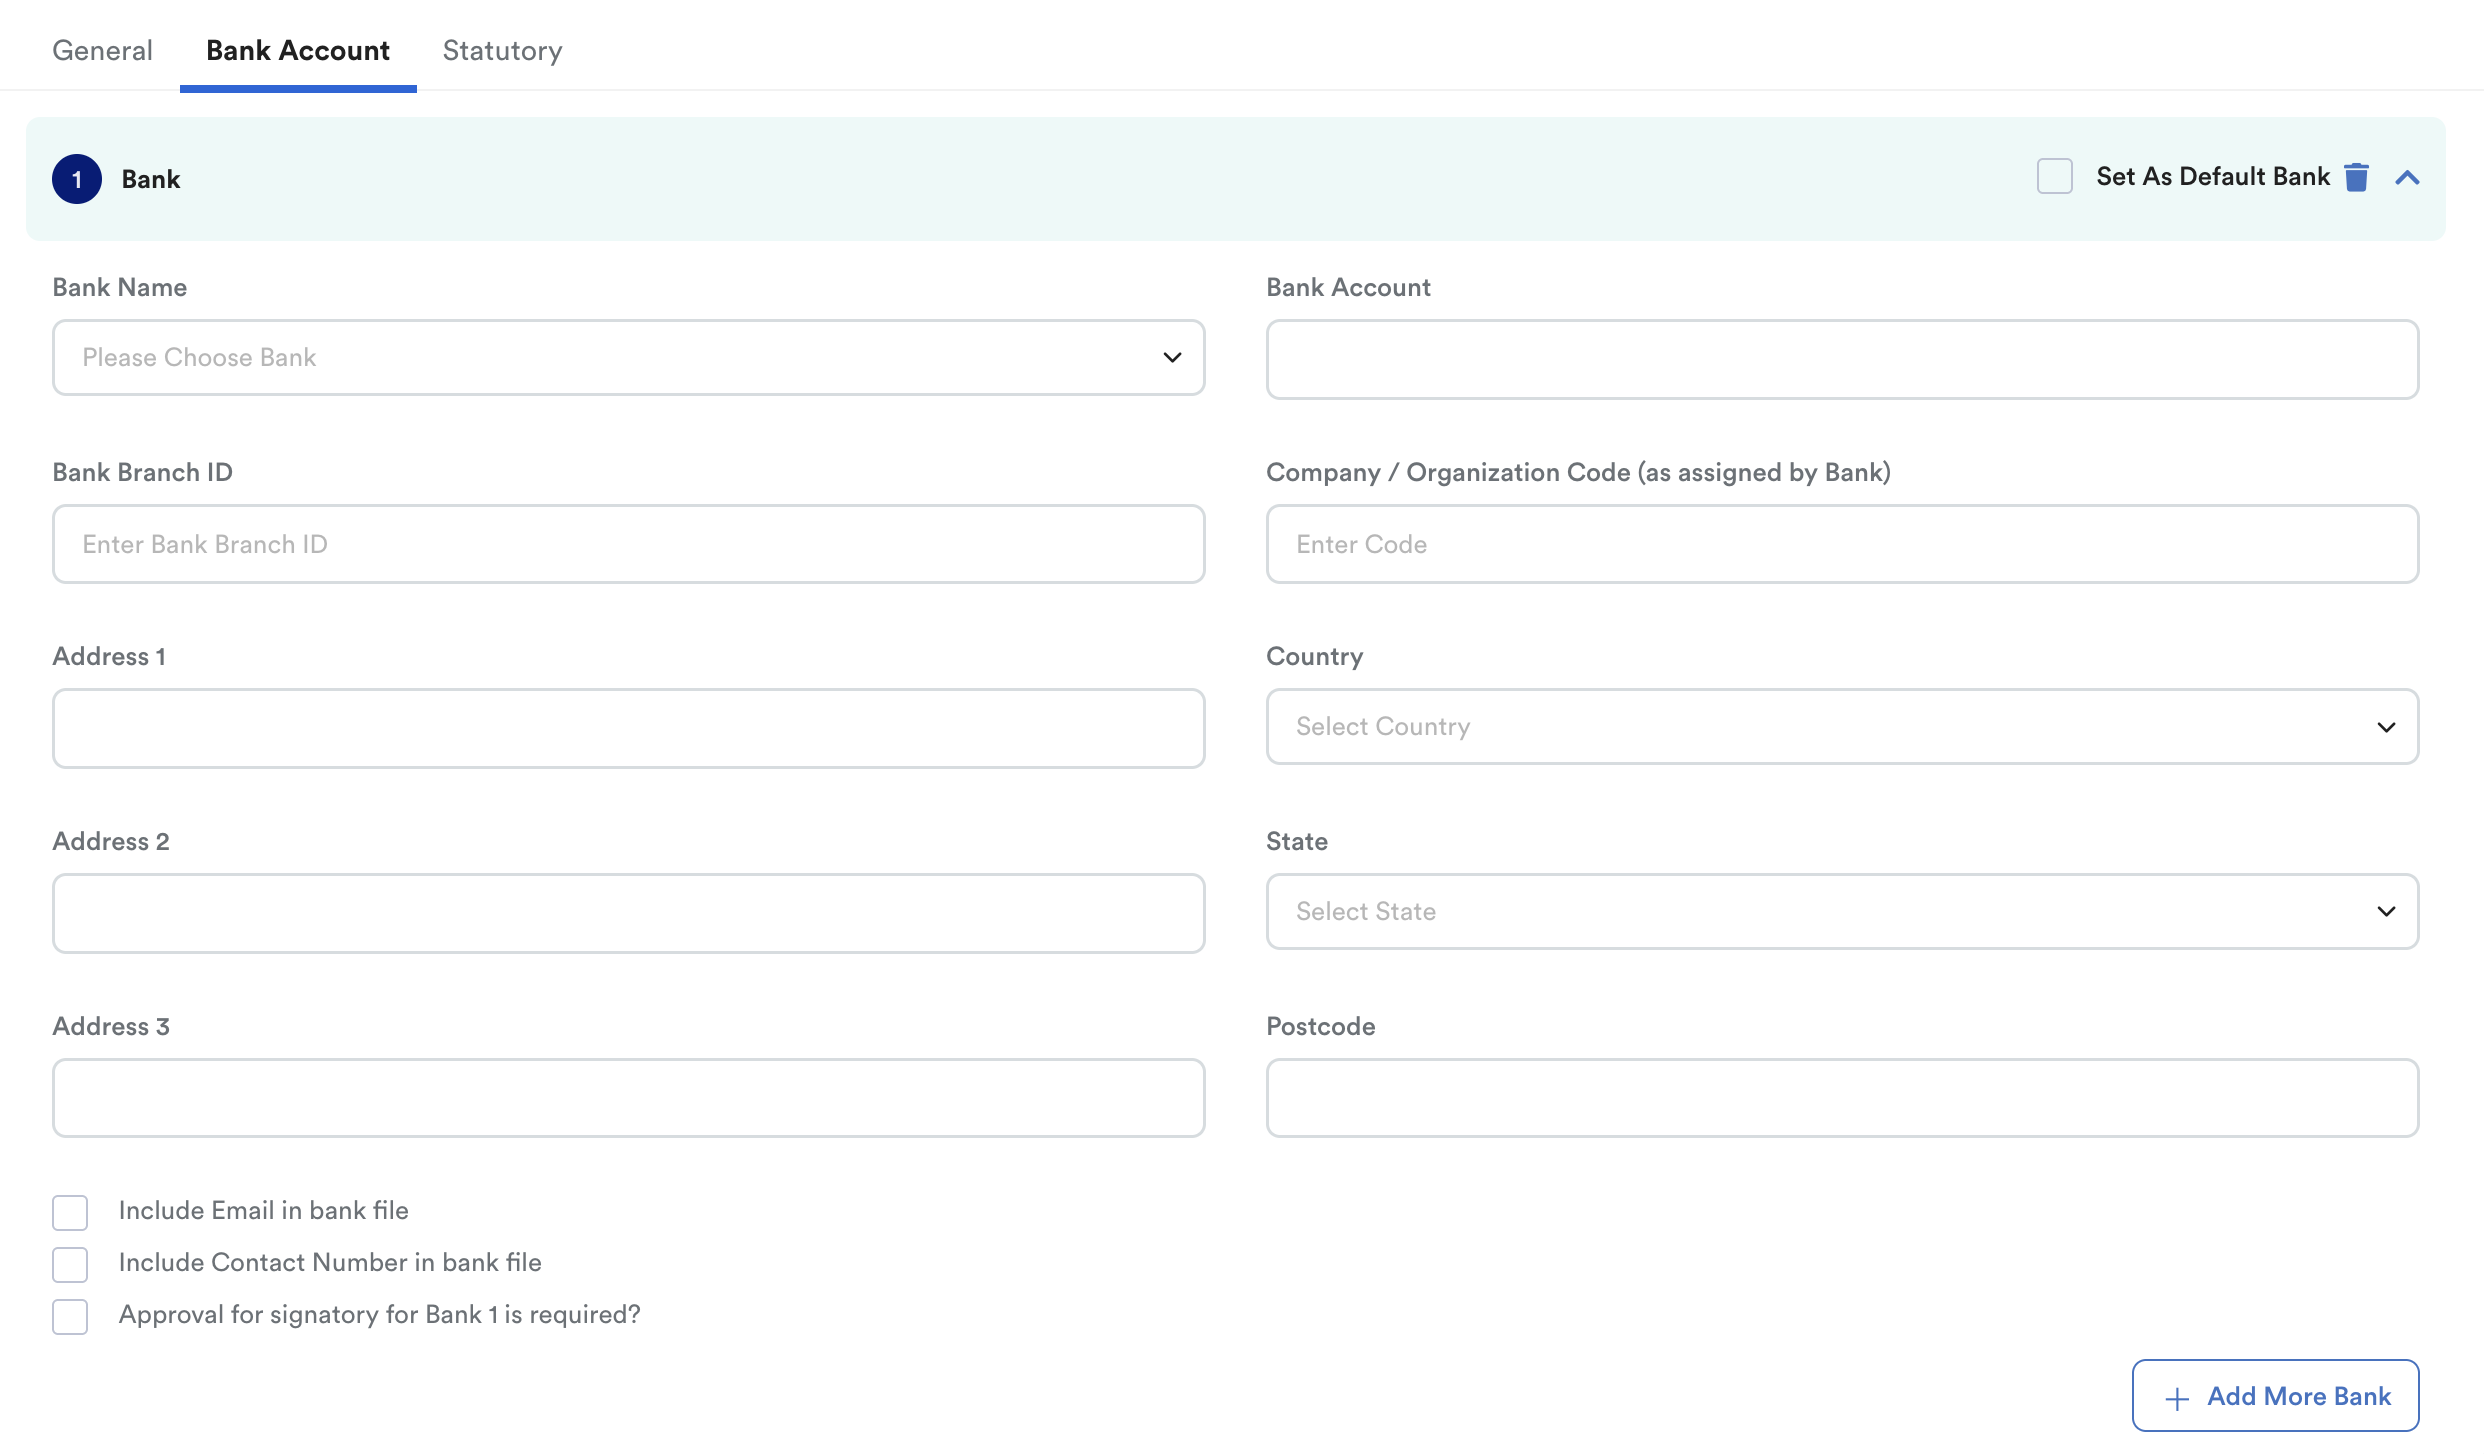Switch to the General tab
The image size is (2484, 1454).
(102, 50)
